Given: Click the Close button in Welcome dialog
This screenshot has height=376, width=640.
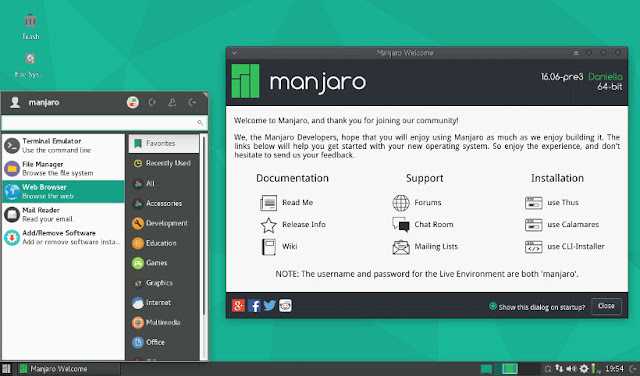Looking at the screenshot, I should click(x=606, y=306).
